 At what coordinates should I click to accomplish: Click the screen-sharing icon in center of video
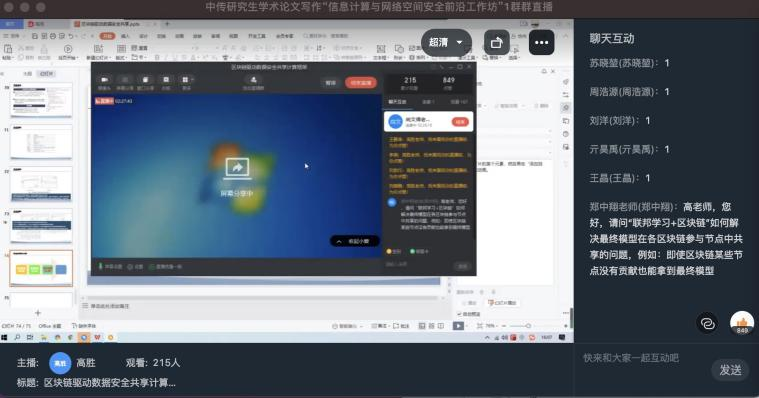[x=237, y=168]
